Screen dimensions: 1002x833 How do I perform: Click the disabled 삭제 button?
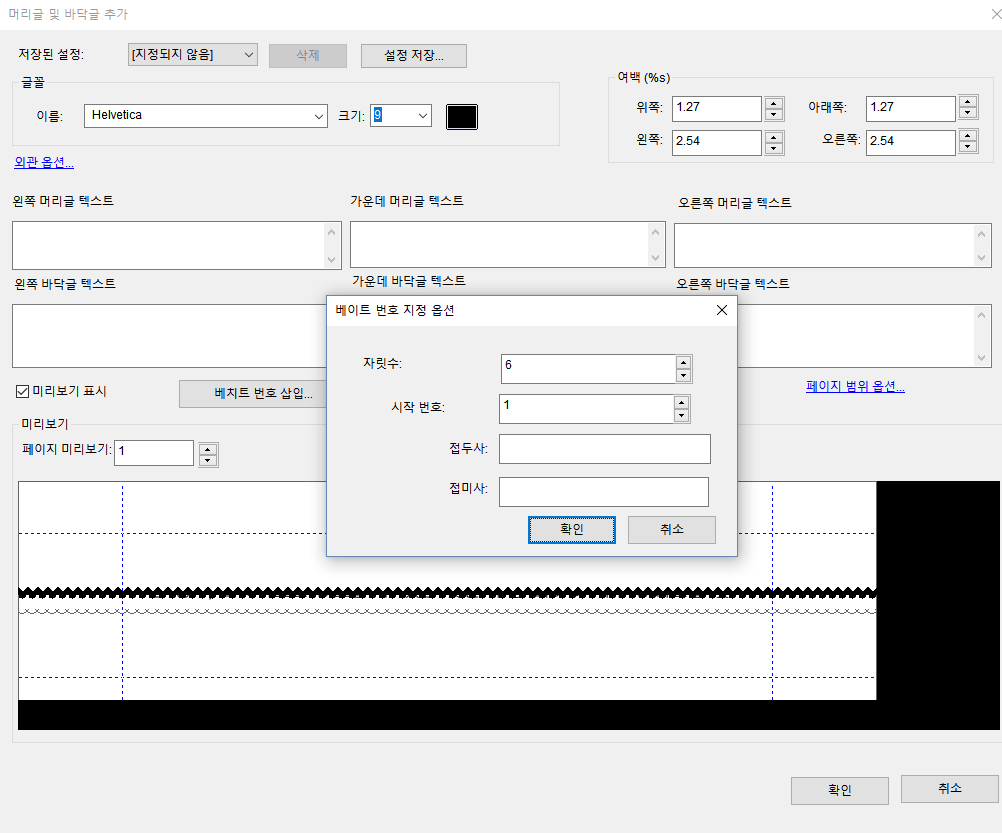(x=307, y=55)
